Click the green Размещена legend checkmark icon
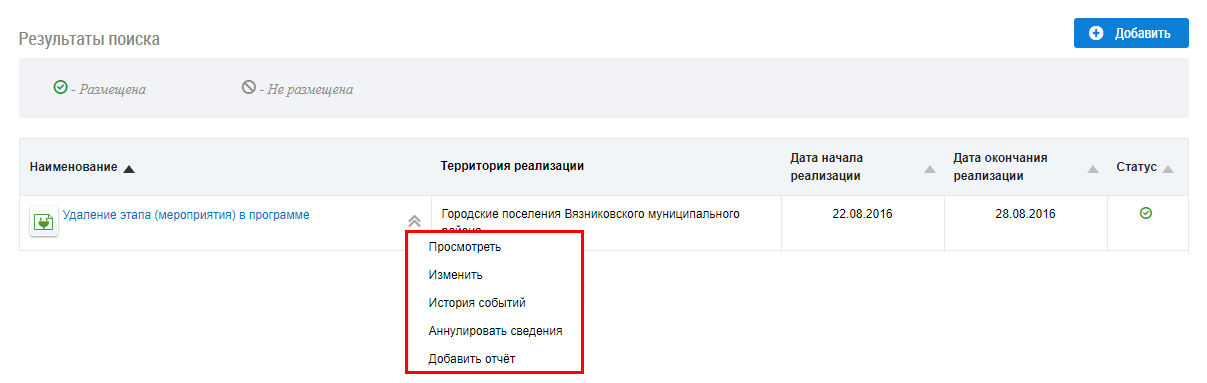1207x383 pixels. (x=60, y=88)
